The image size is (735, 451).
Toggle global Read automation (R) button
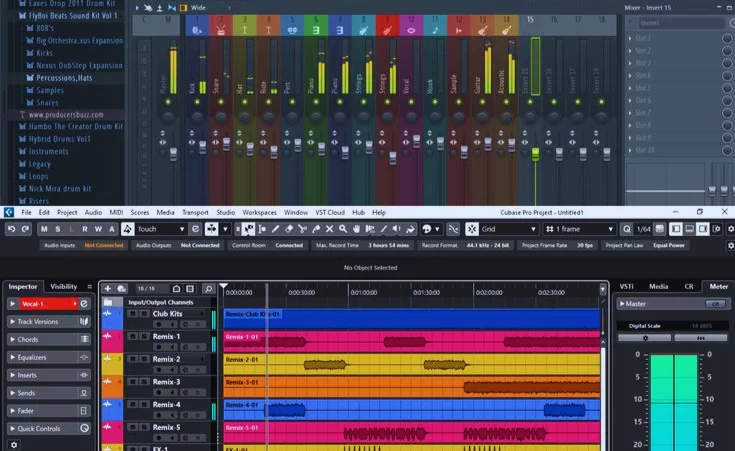[x=85, y=229]
